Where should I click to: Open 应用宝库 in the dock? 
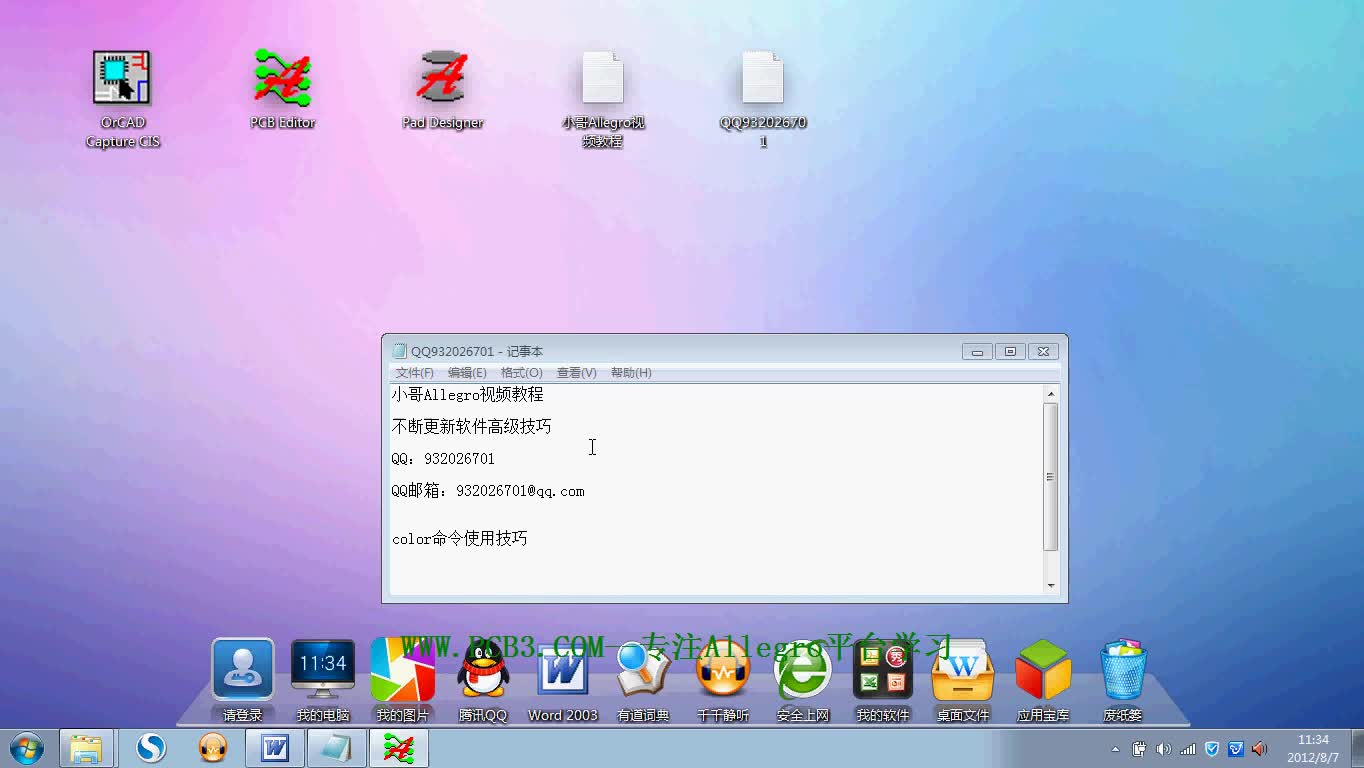pos(1043,680)
